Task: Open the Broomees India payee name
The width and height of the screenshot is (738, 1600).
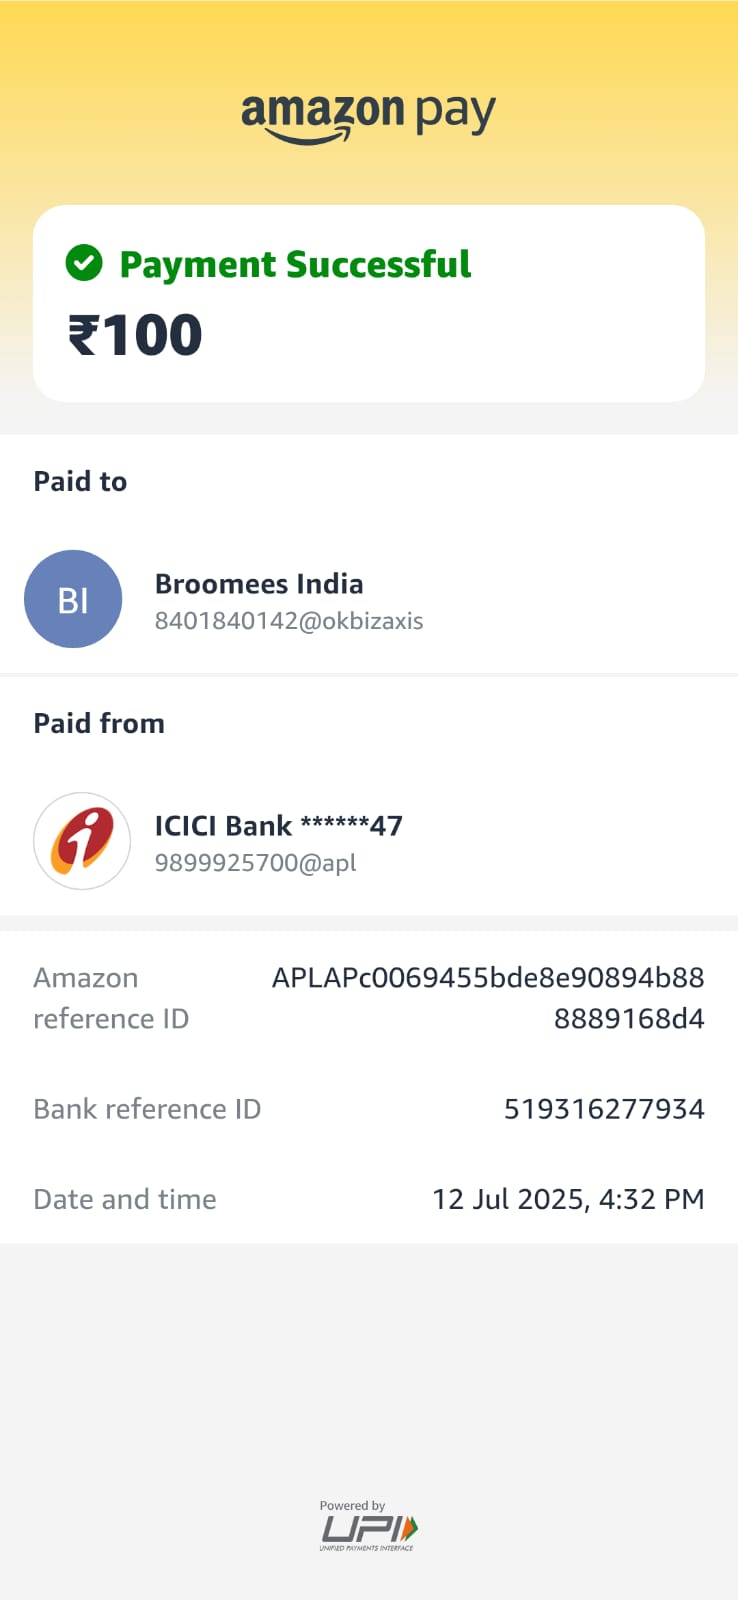Action: click(259, 584)
